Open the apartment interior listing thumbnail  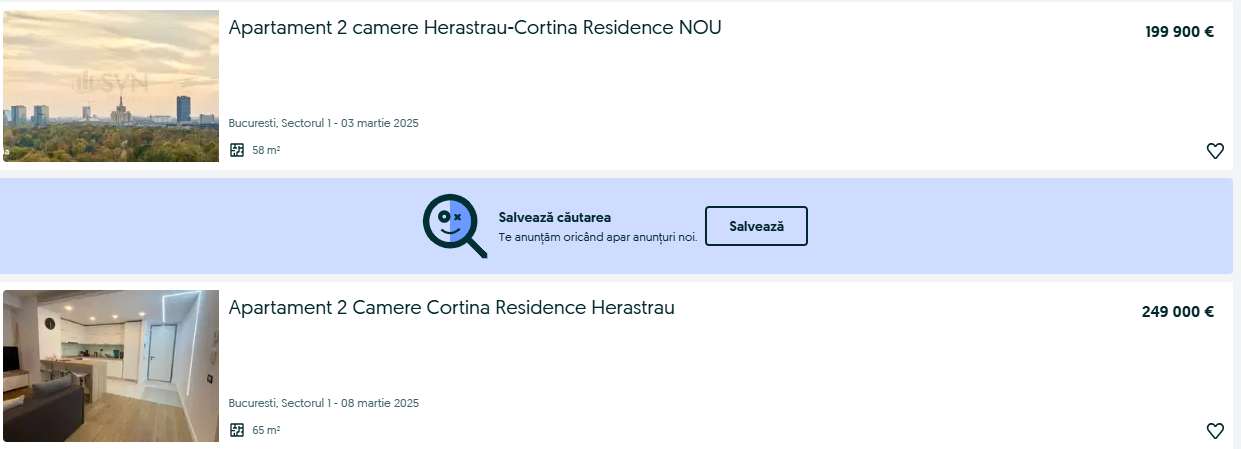coord(111,366)
